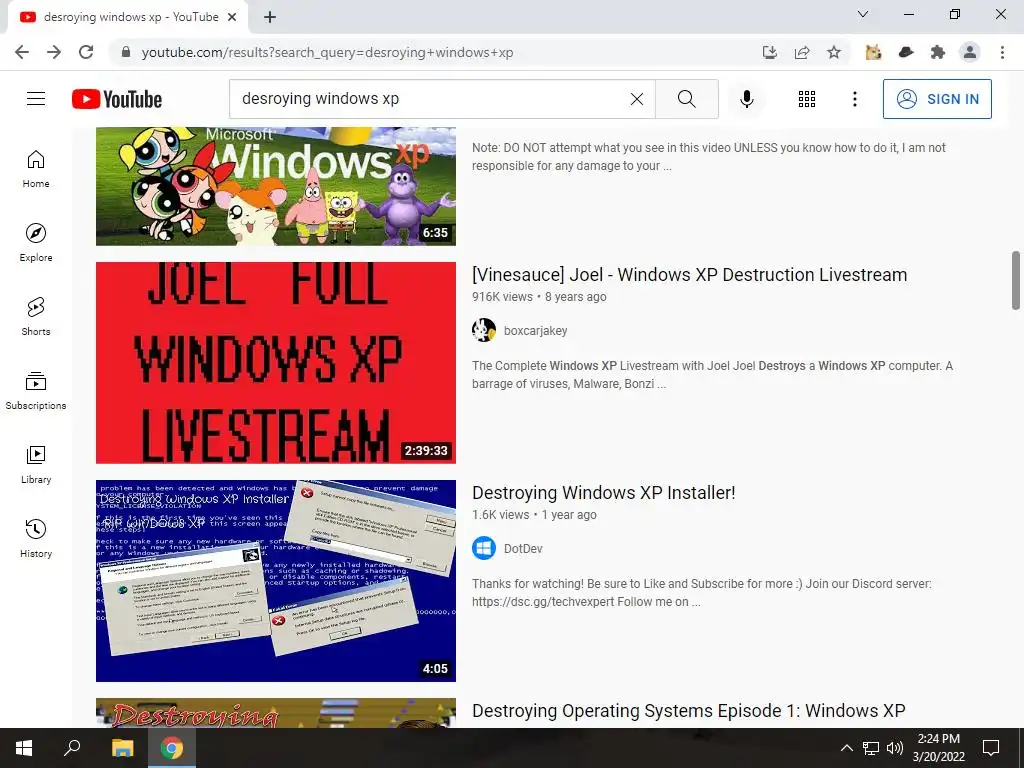Open the Joel Full Windows XP Livestream thumbnail
Viewport: 1024px width, 768px height.
(276, 362)
